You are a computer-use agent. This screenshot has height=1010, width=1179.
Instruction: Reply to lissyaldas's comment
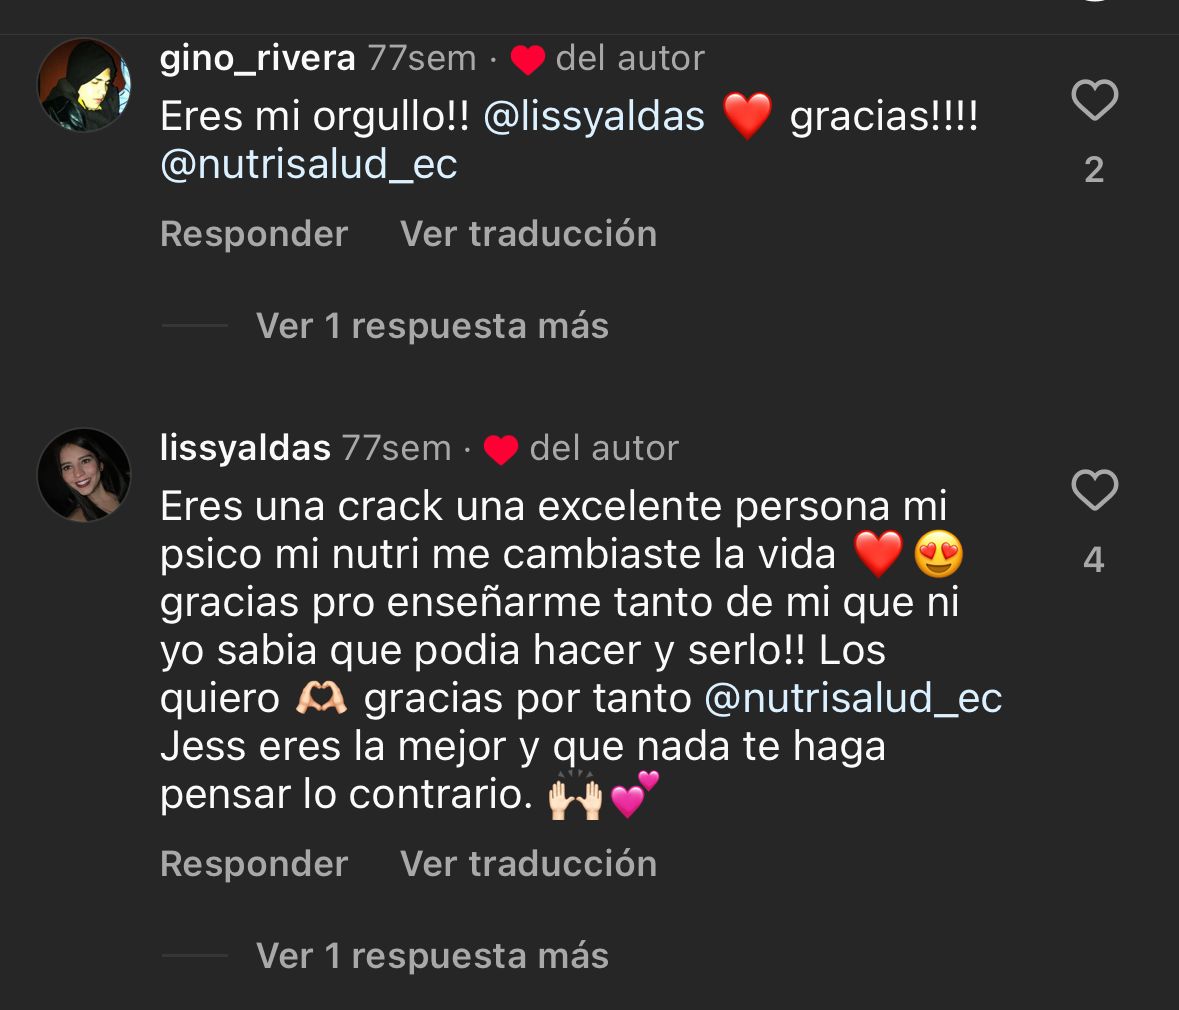click(x=254, y=864)
